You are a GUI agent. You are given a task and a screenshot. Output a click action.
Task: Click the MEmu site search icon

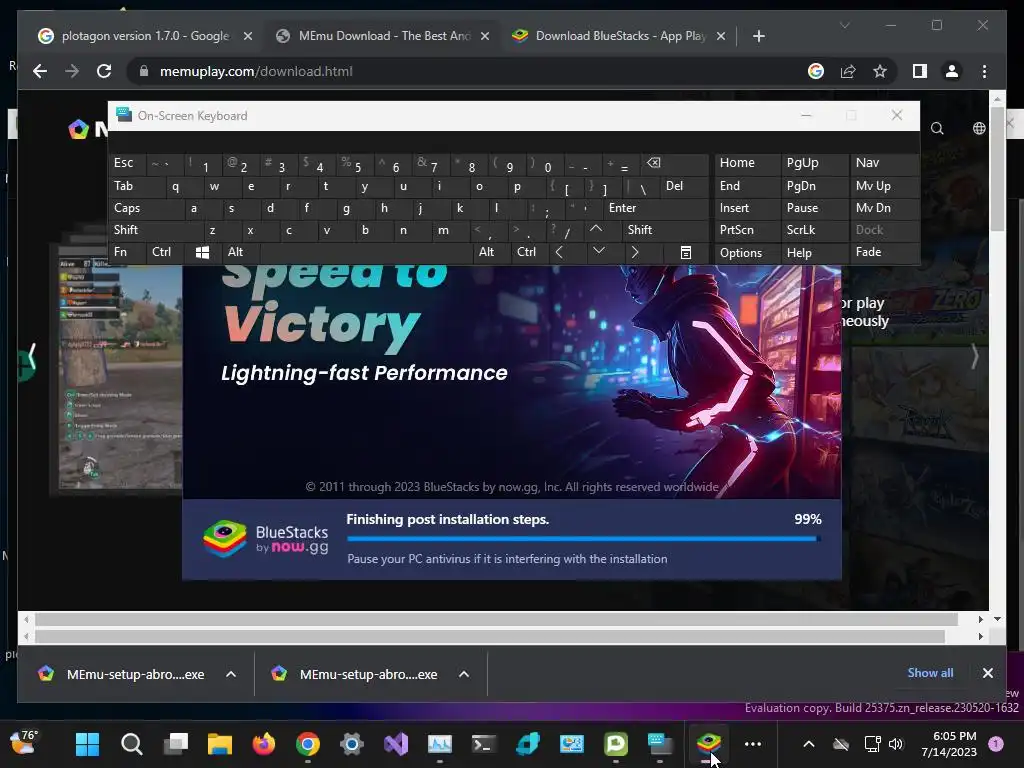point(937,129)
